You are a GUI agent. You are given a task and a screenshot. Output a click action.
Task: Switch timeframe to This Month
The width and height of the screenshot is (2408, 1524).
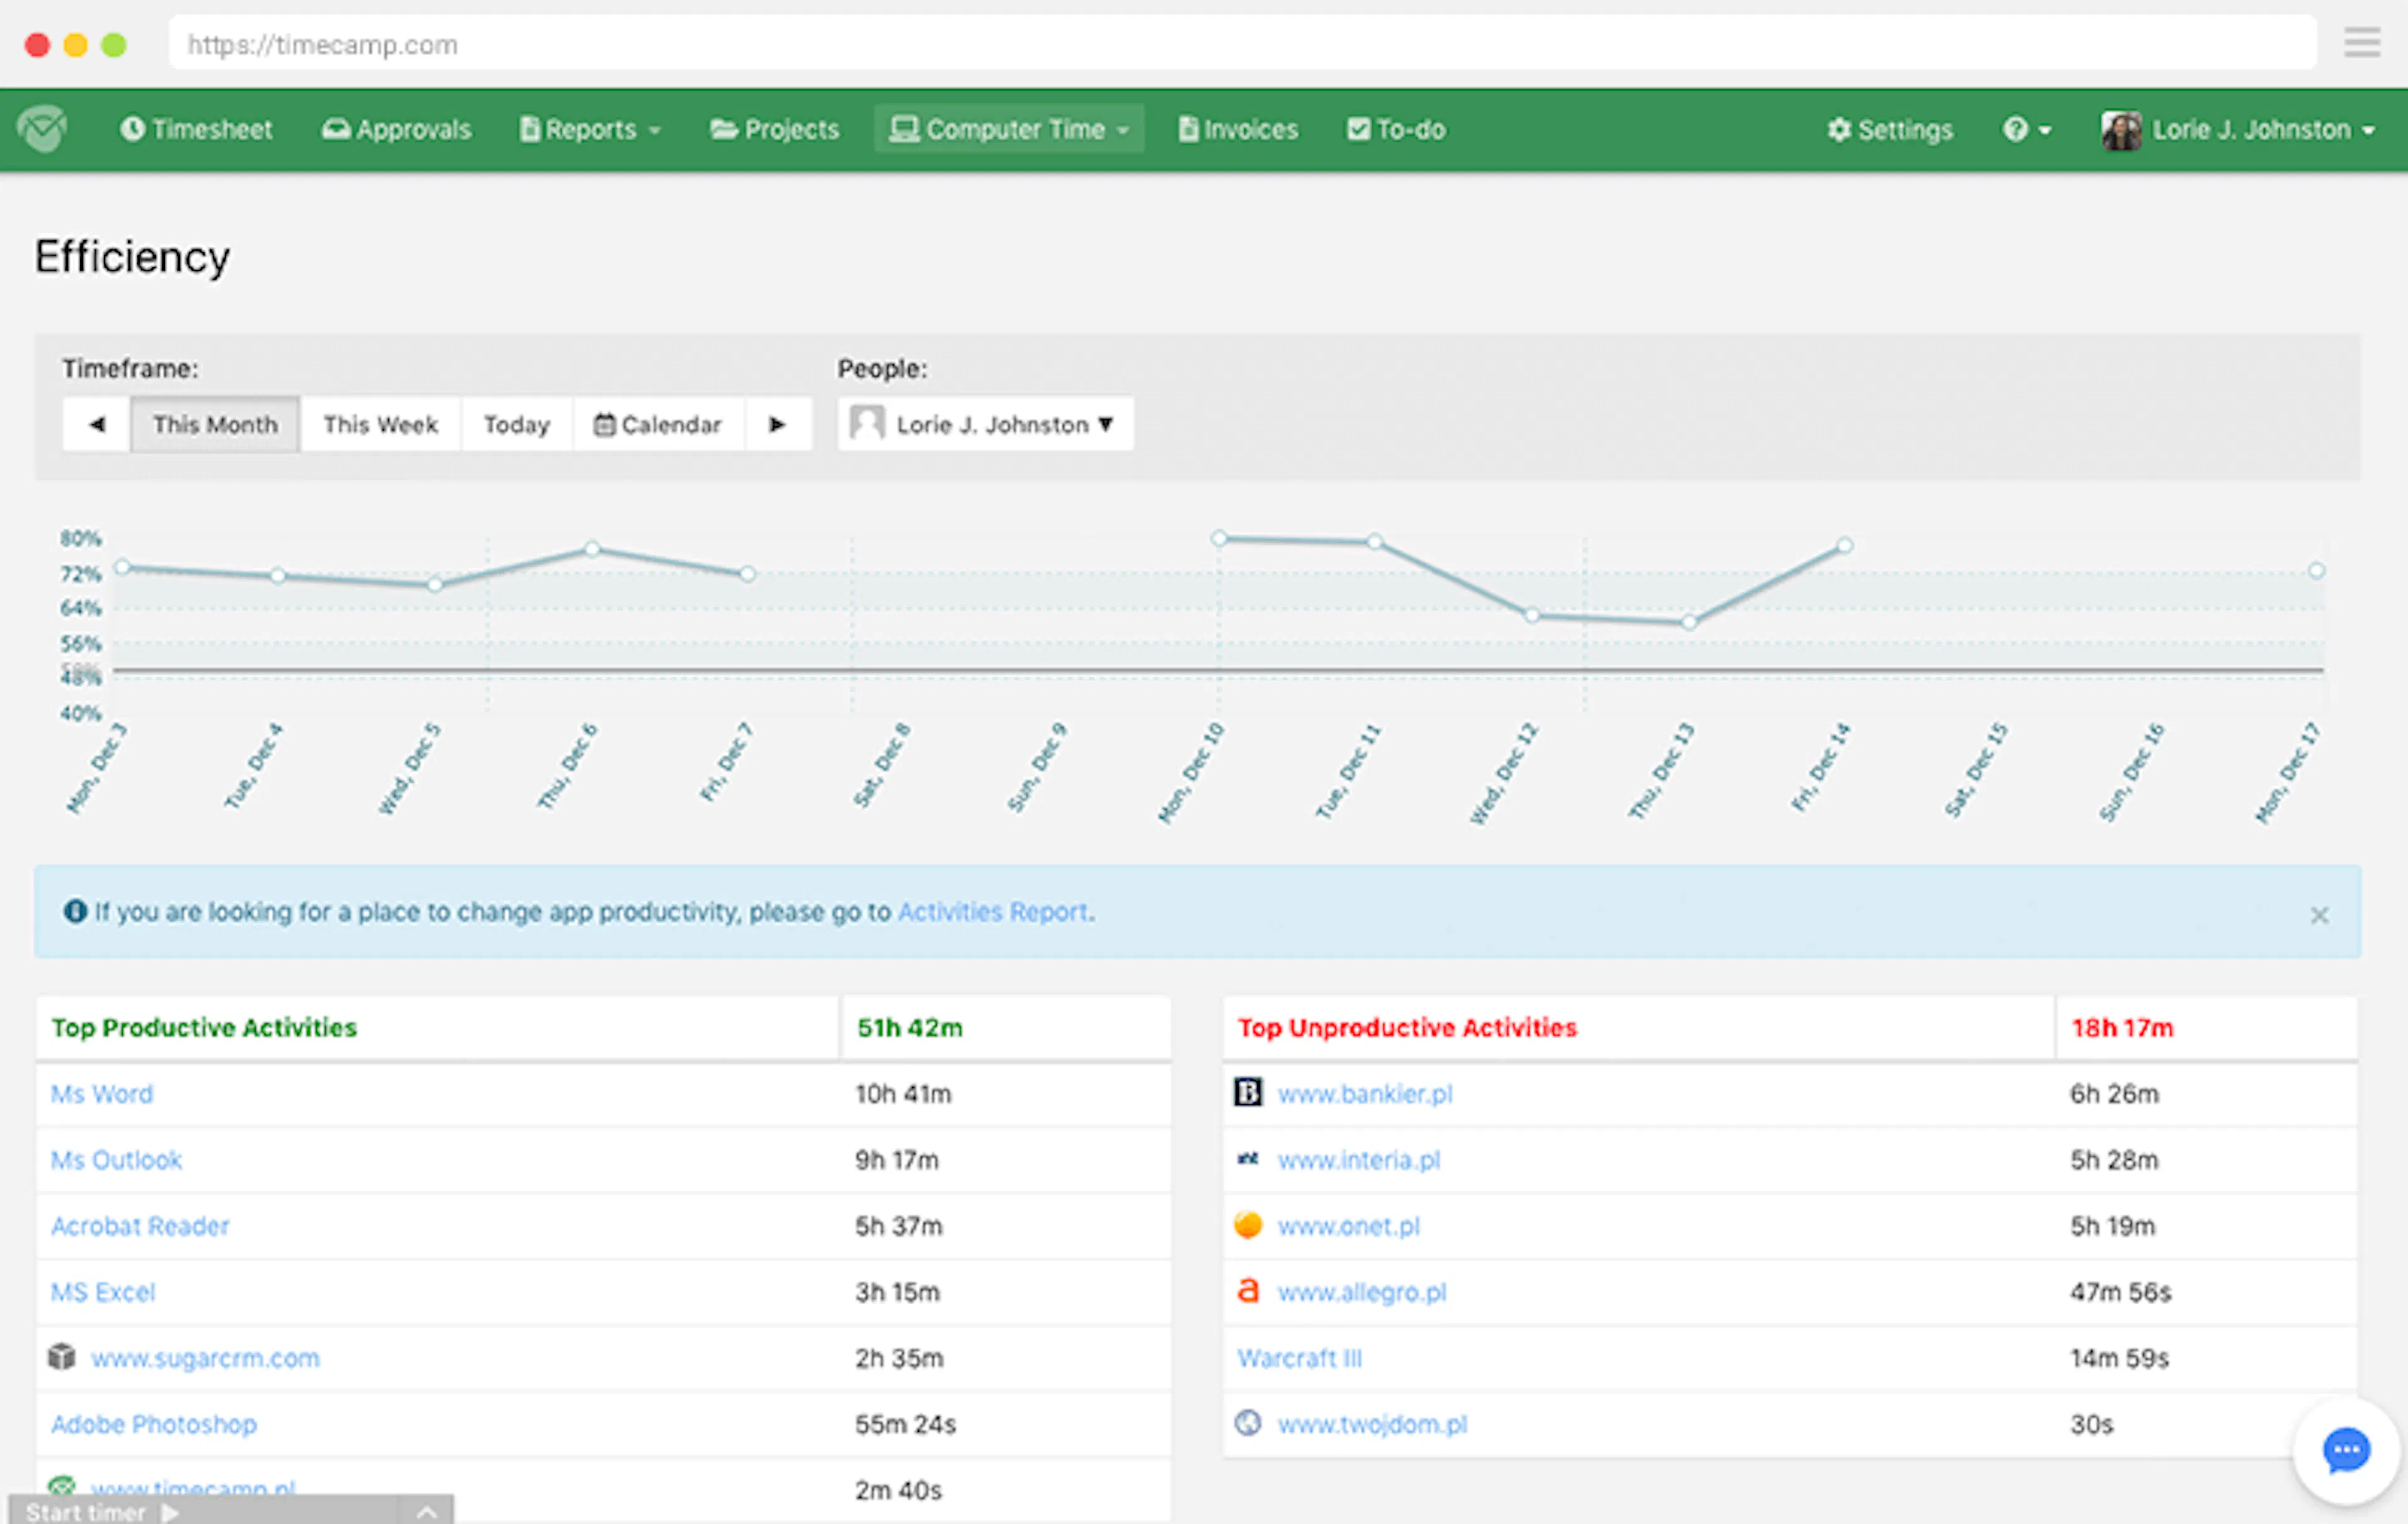coord(215,424)
